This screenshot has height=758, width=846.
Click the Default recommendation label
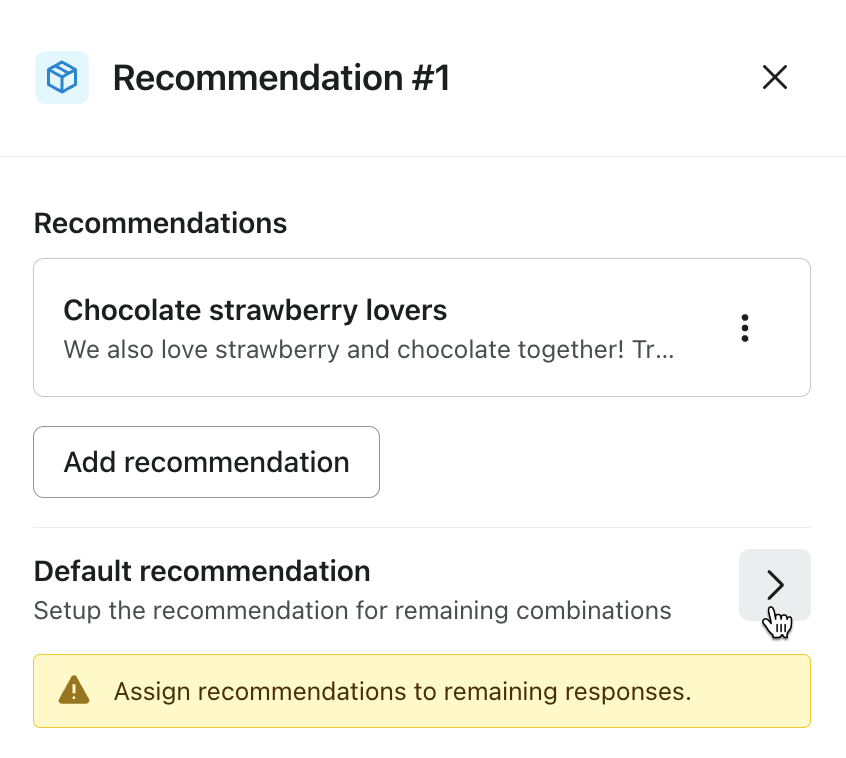tap(202, 571)
